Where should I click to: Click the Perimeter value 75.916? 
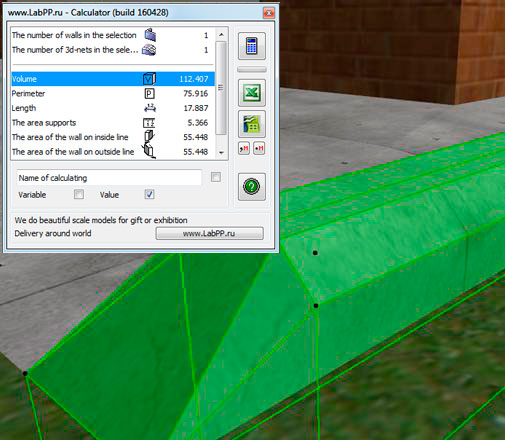pyautogui.click(x=196, y=94)
